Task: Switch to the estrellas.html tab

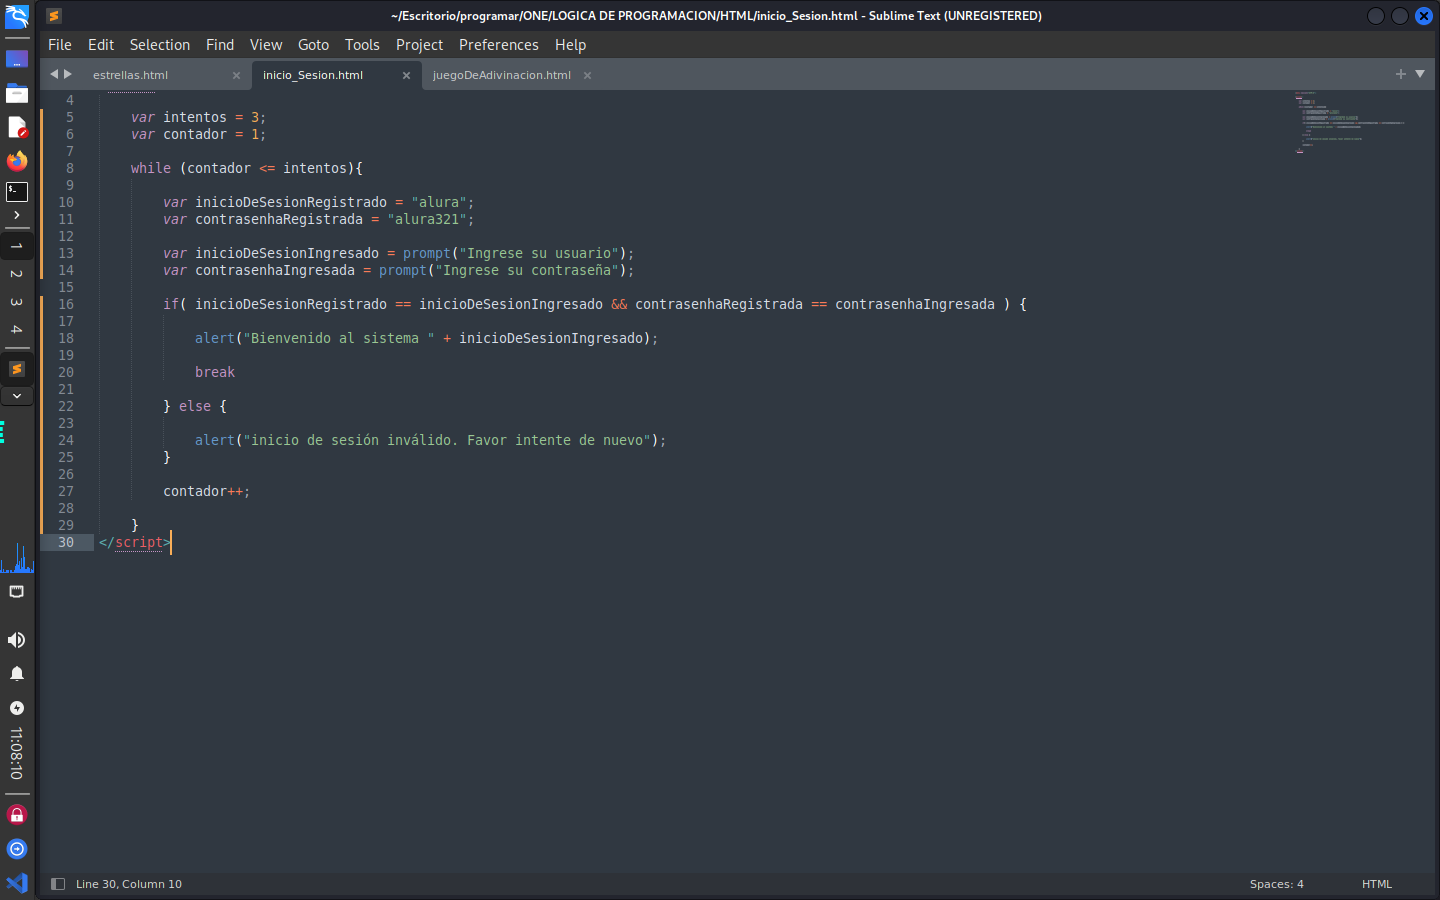Action: (130, 75)
